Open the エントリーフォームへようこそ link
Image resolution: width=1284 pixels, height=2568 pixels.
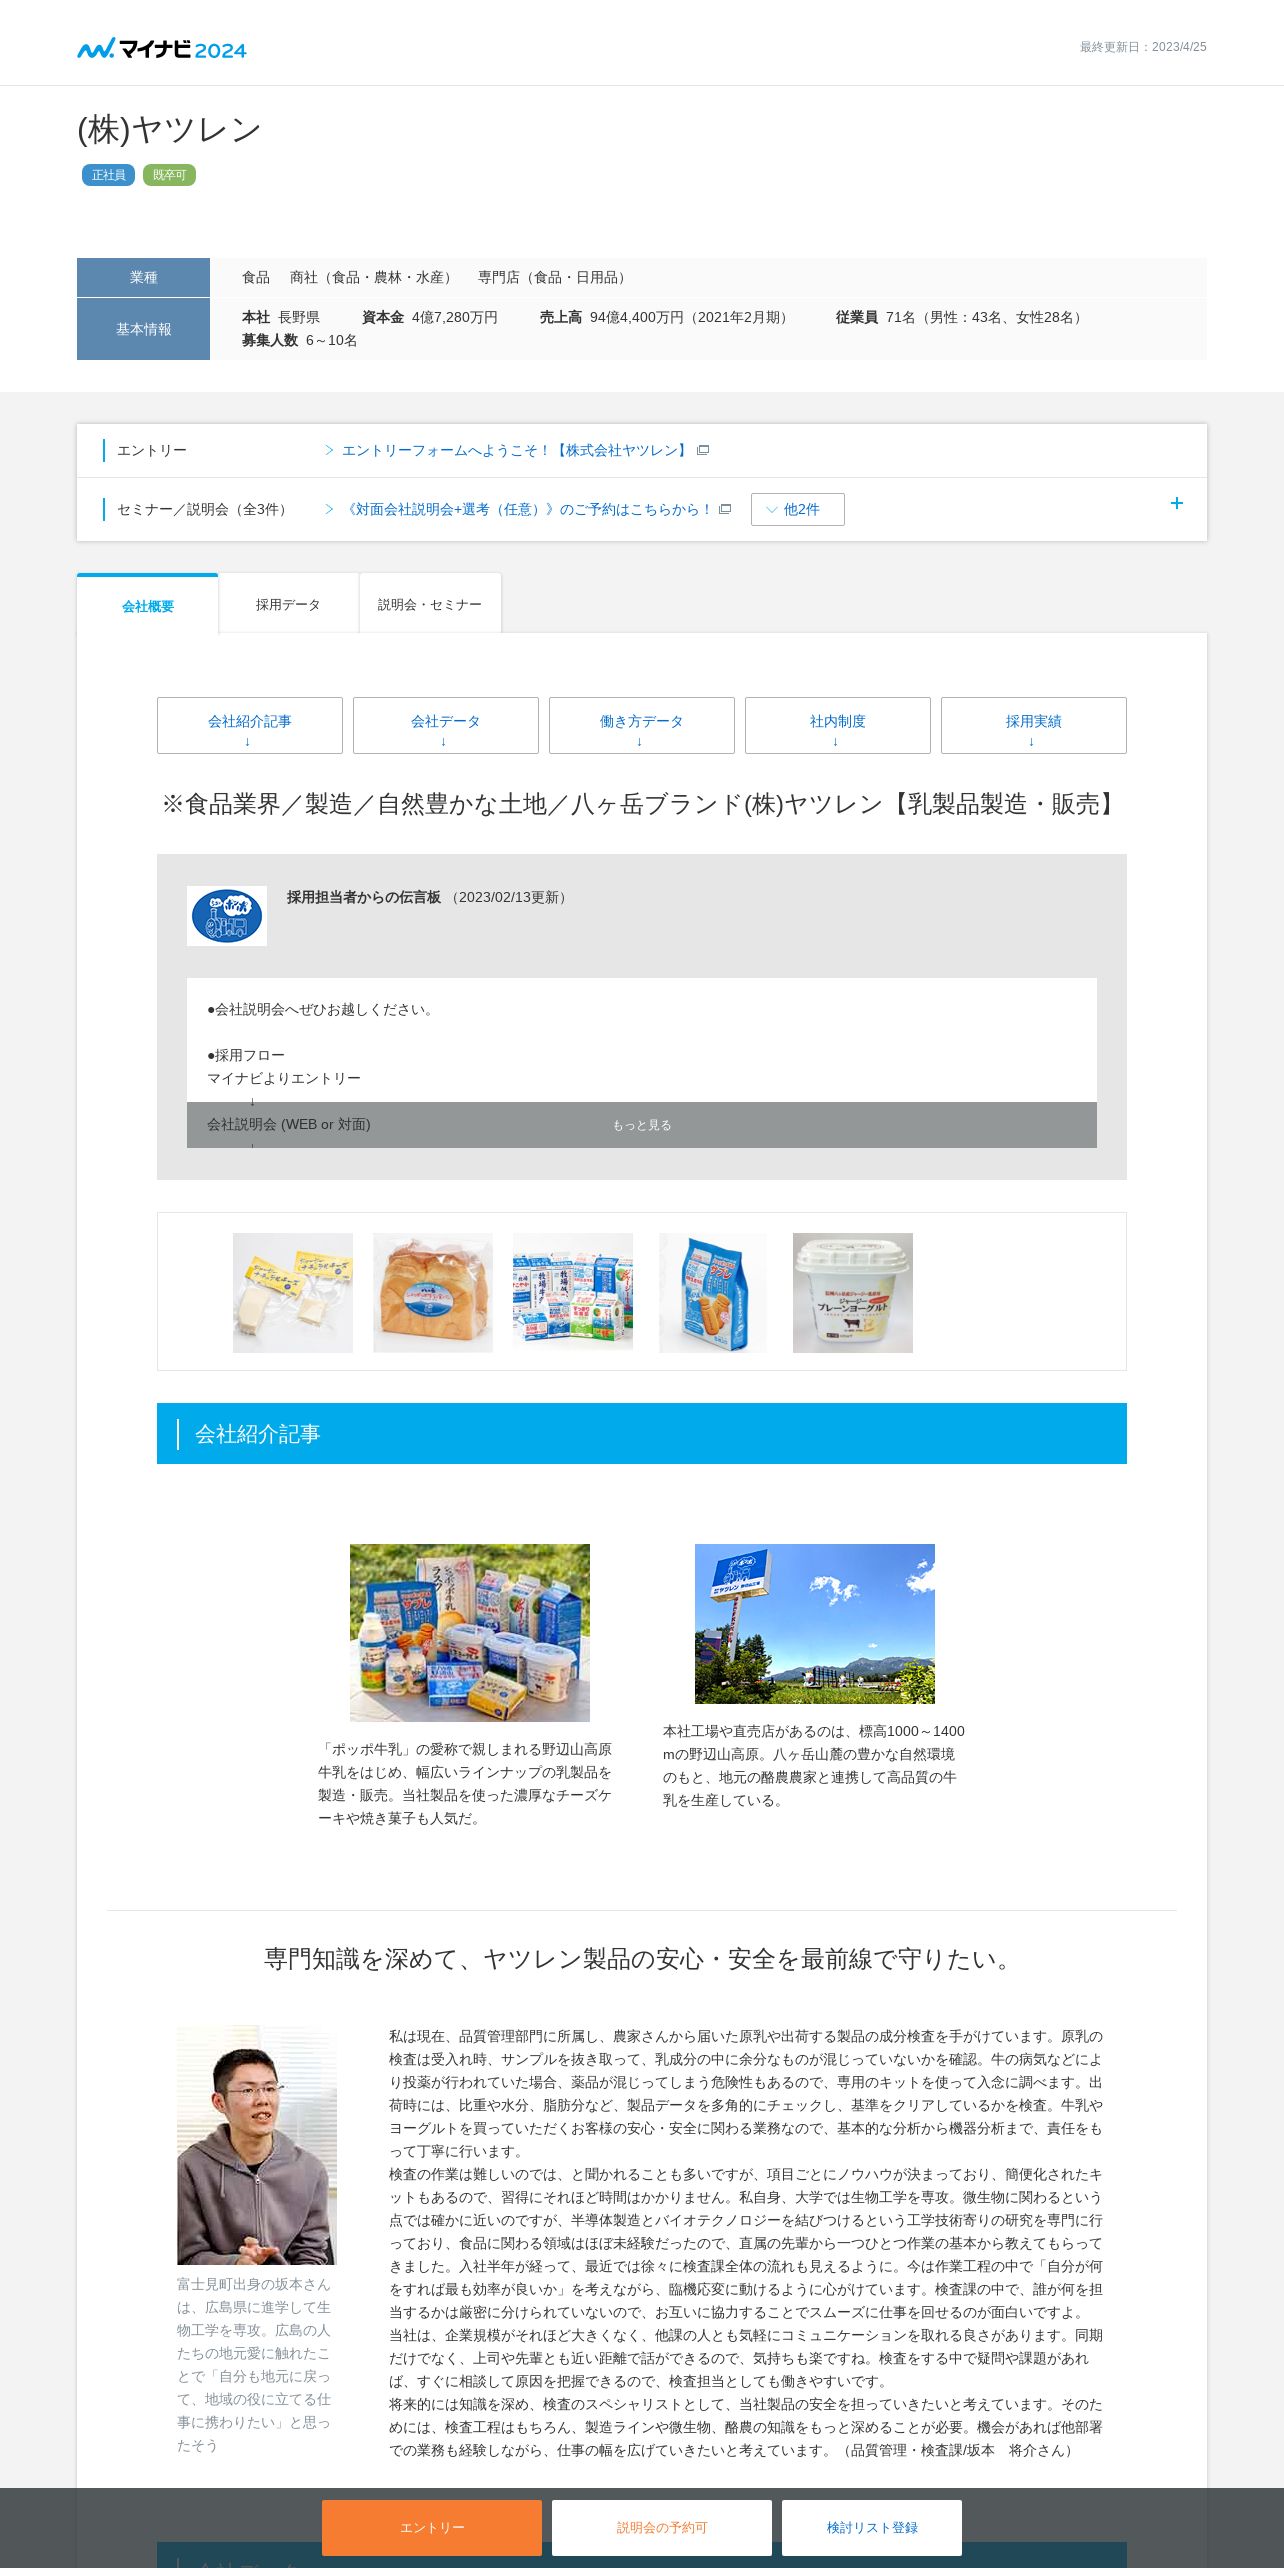(x=516, y=450)
